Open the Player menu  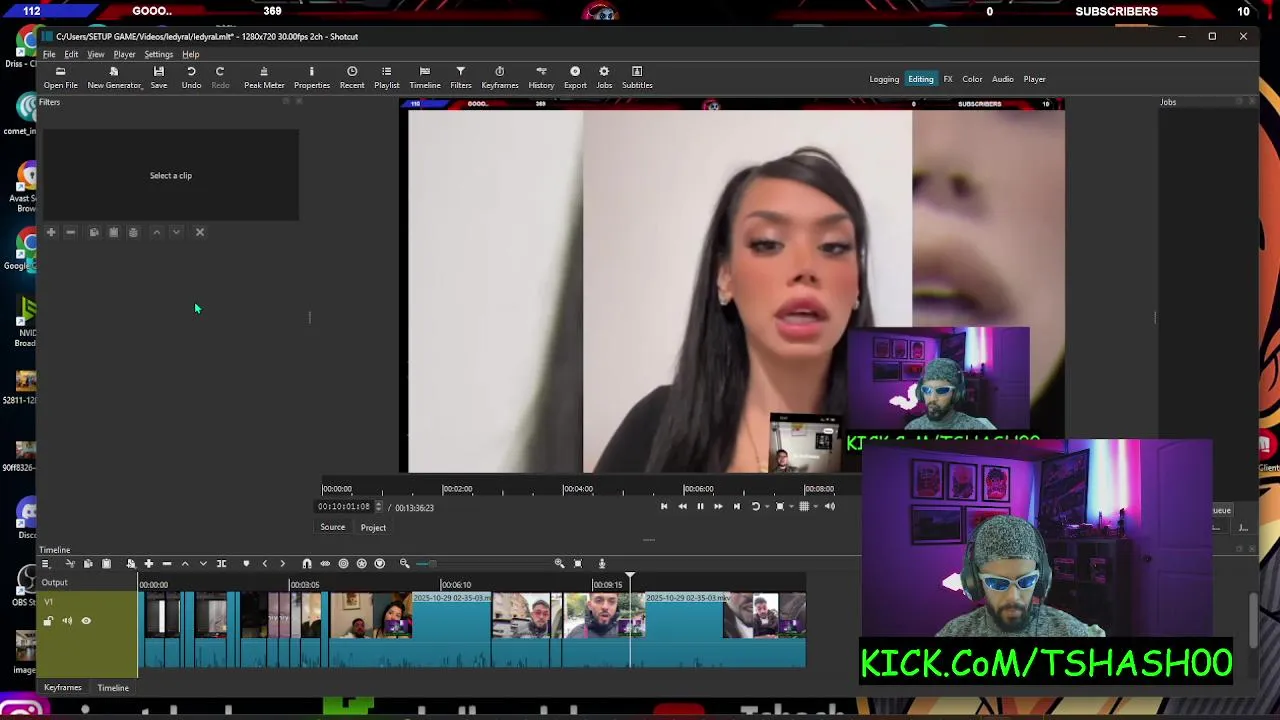124,54
